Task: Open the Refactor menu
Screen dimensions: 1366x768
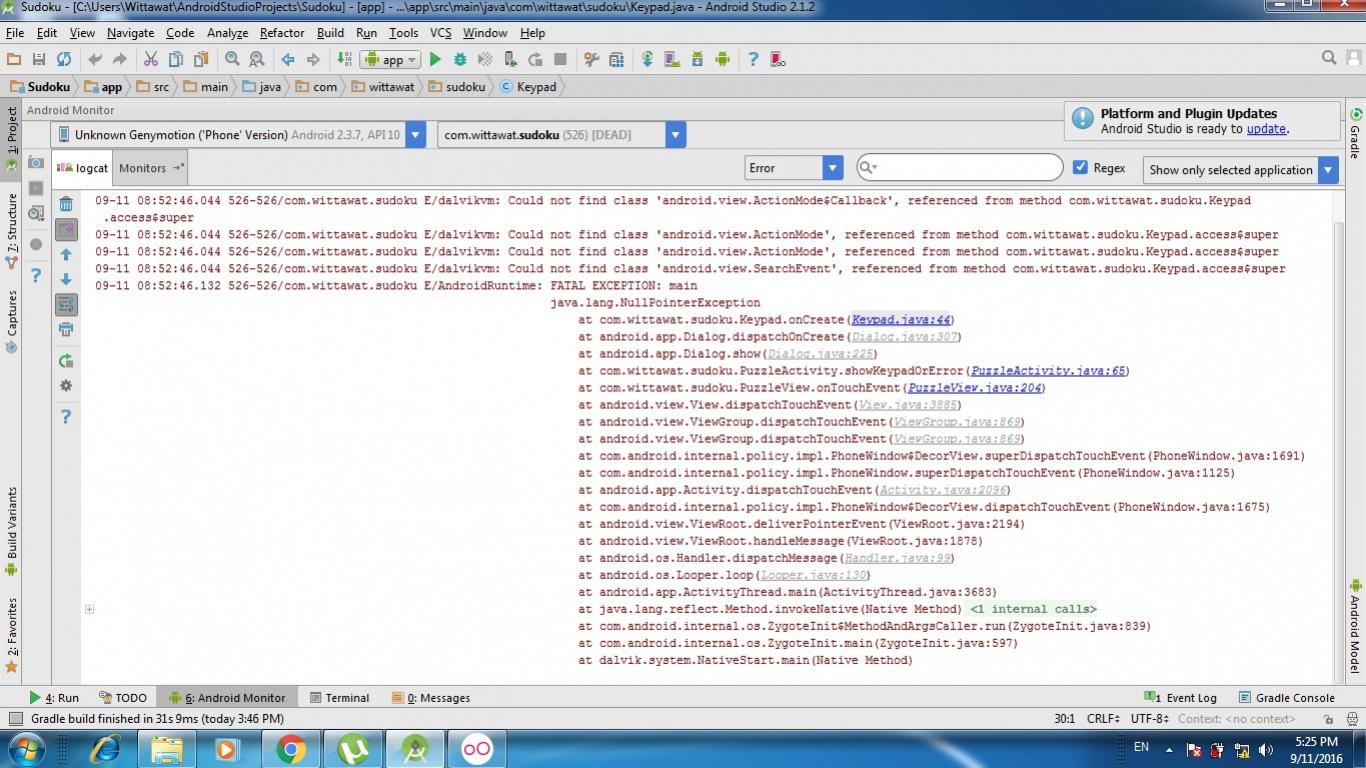Action: (282, 33)
